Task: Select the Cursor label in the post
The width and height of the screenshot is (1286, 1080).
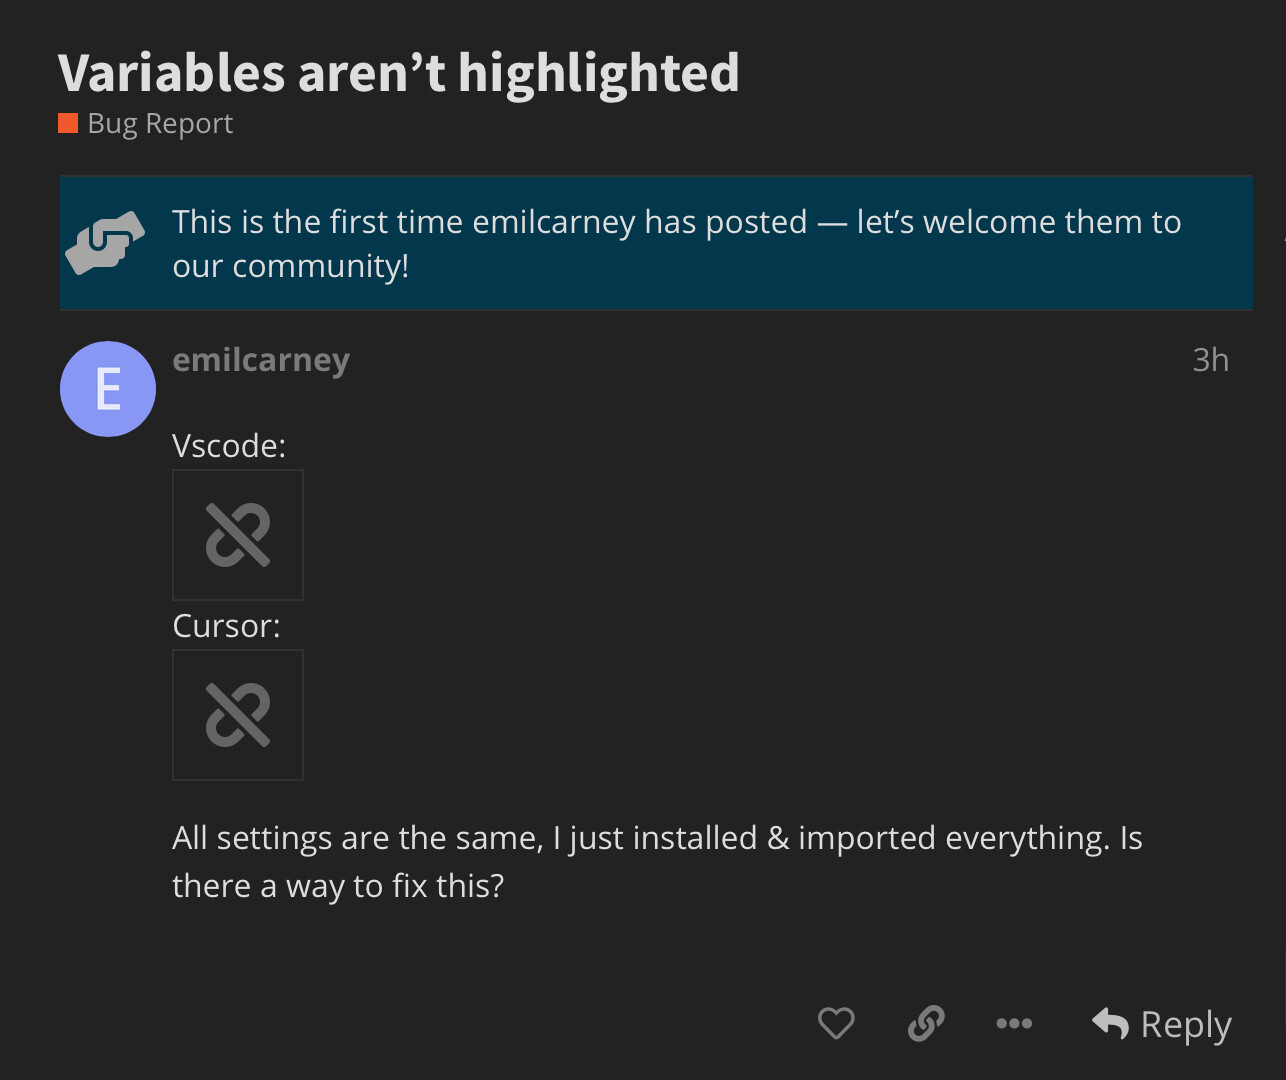Action: click(x=226, y=626)
